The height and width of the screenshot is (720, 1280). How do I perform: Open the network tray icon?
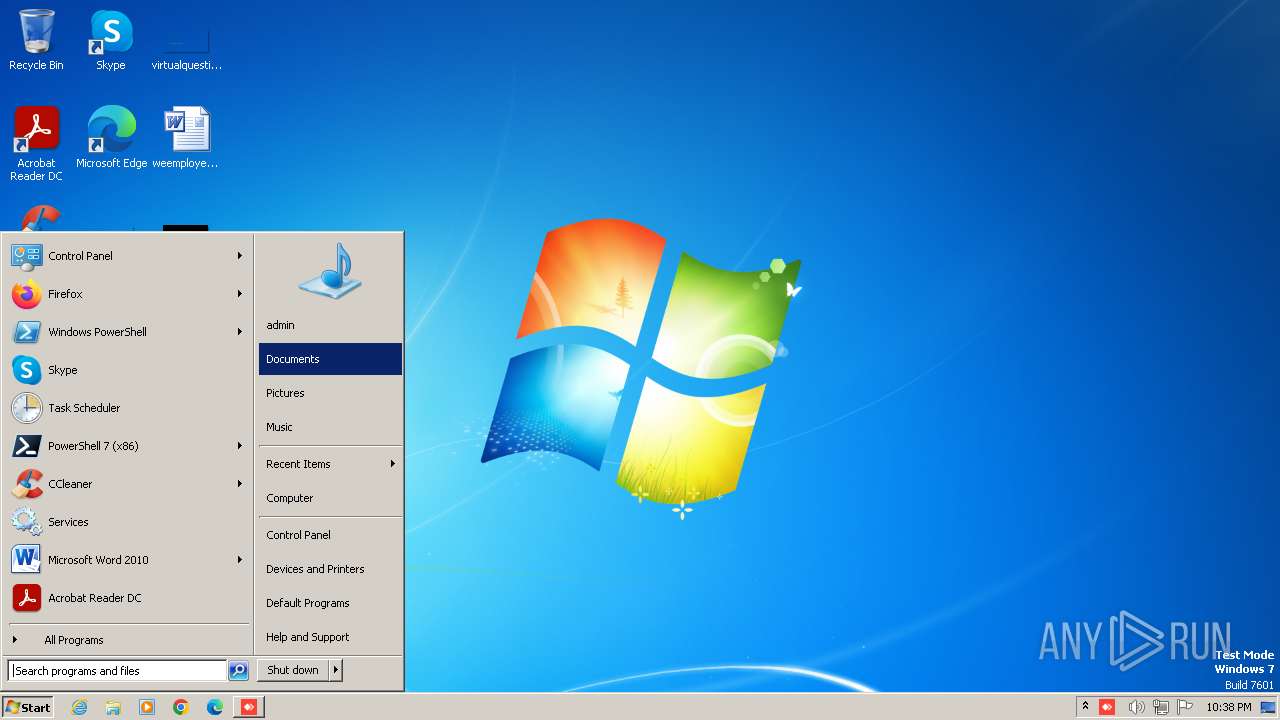click(1161, 707)
